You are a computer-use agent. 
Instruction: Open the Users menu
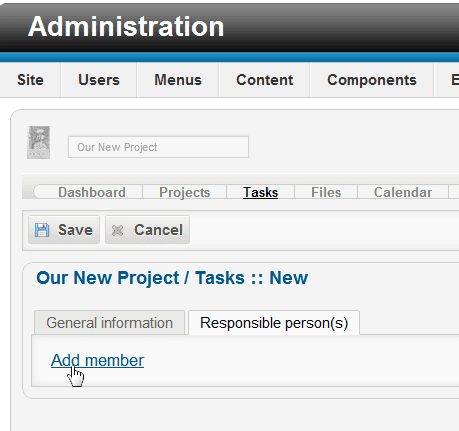pyautogui.click(x=99, y=80)
